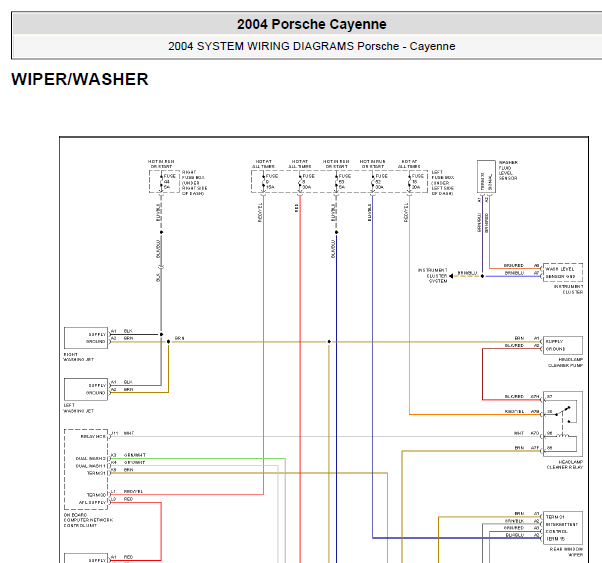602x563 pixels.
Task: Click the LEFT WASHING JET label
Action: click(x=78, y=408)
